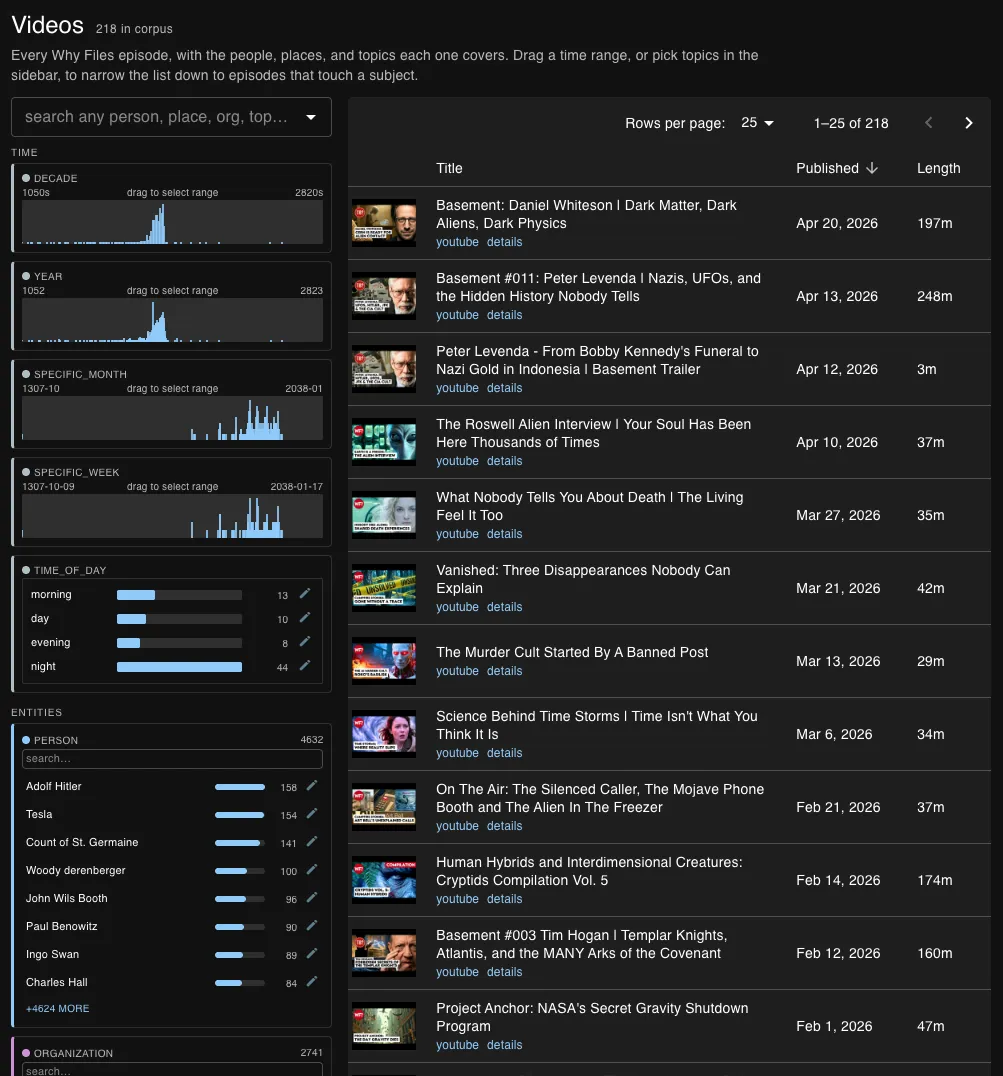The width and height of the screenshot is (1003, 1076).
Task: Select the morning time-of-day filter row
Action: point(172,594)
